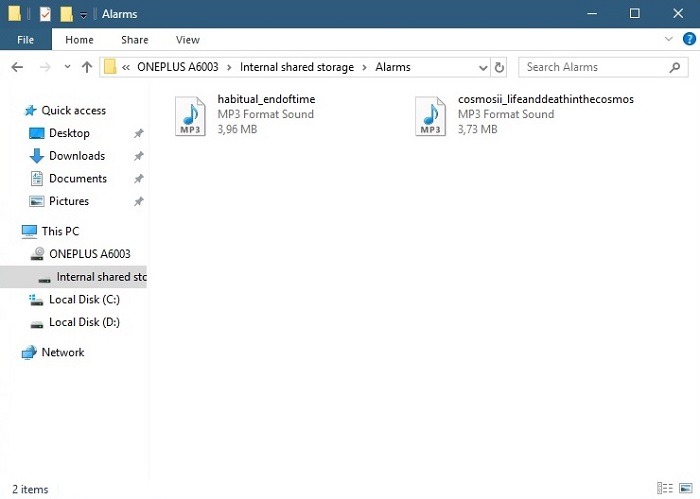Refresh the Alarms folder view
700x499 pixels.
[500, 67]
